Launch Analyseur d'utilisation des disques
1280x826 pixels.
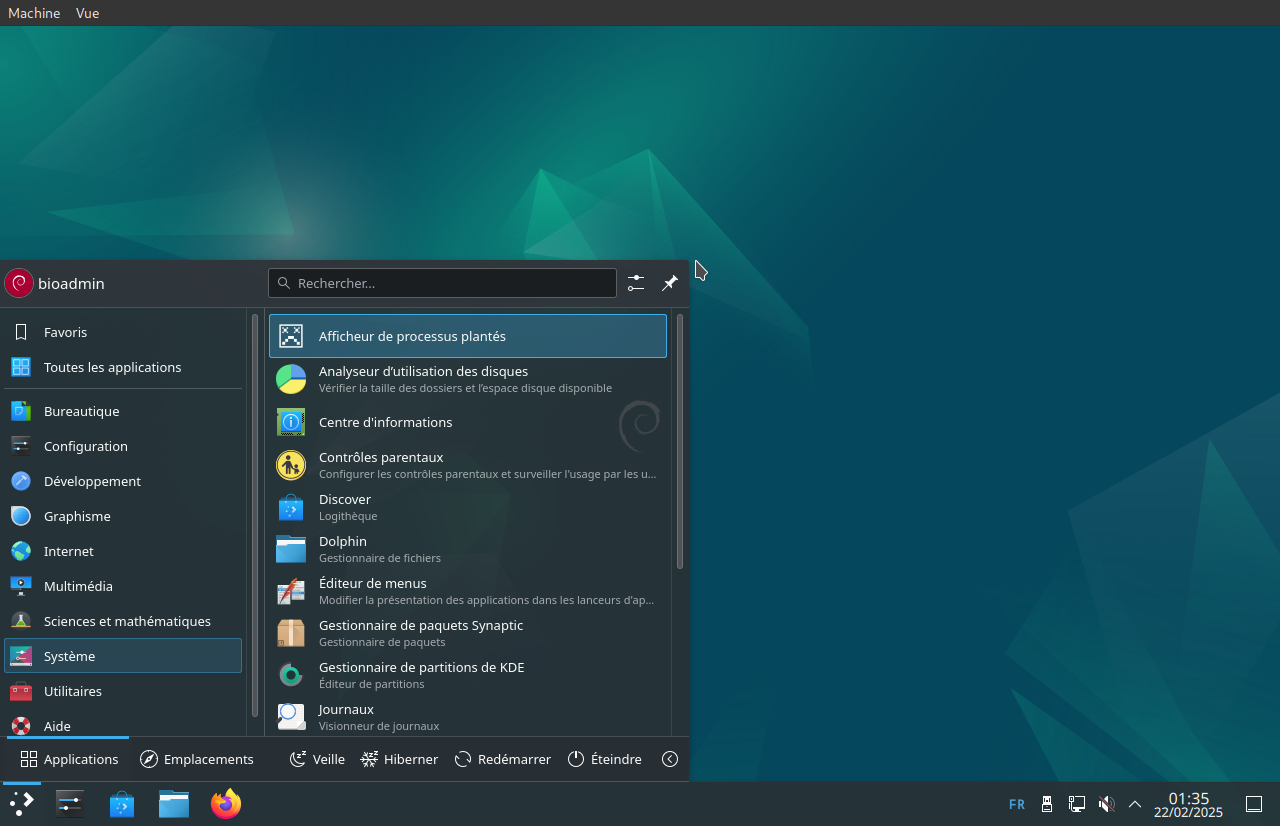point(467,379)
